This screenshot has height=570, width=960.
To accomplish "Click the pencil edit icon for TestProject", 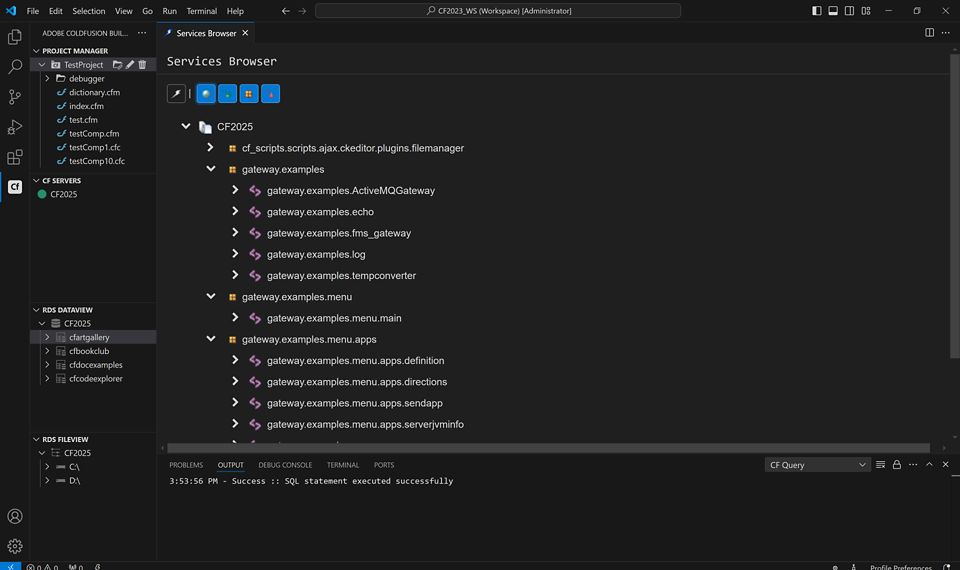I will click(x=130, y=65).
